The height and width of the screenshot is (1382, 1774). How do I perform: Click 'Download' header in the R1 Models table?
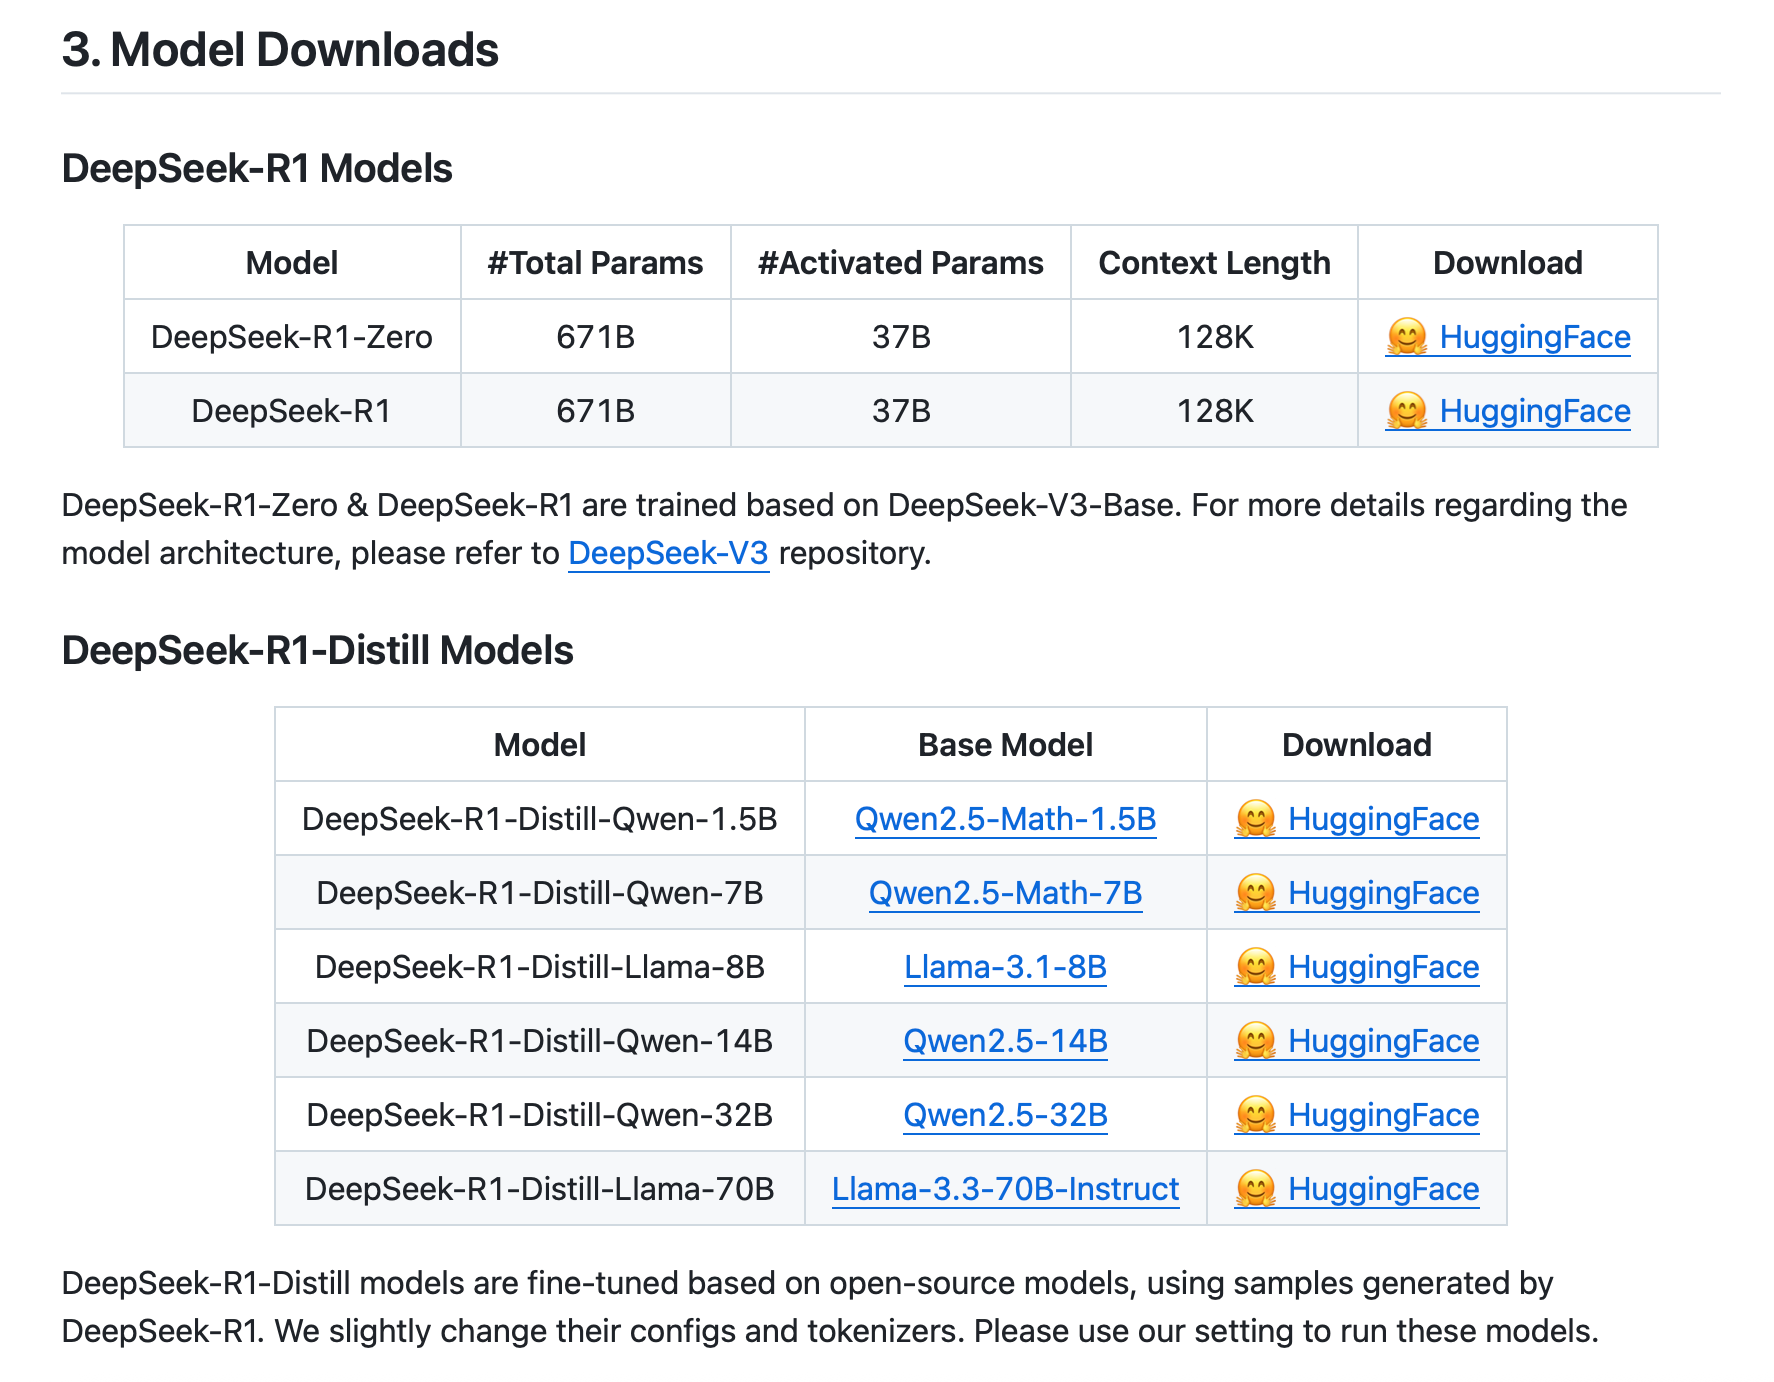(x=1508, y=263)
